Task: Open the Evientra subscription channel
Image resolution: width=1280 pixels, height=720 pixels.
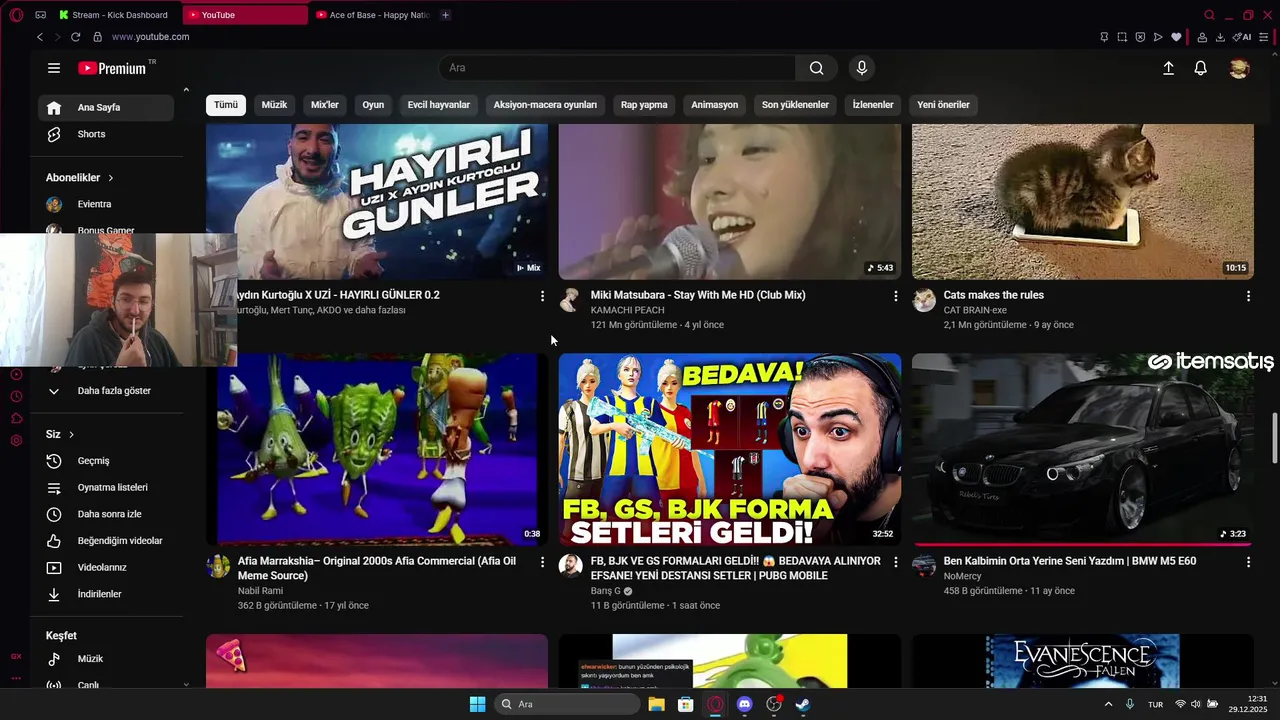Action: 106,204
